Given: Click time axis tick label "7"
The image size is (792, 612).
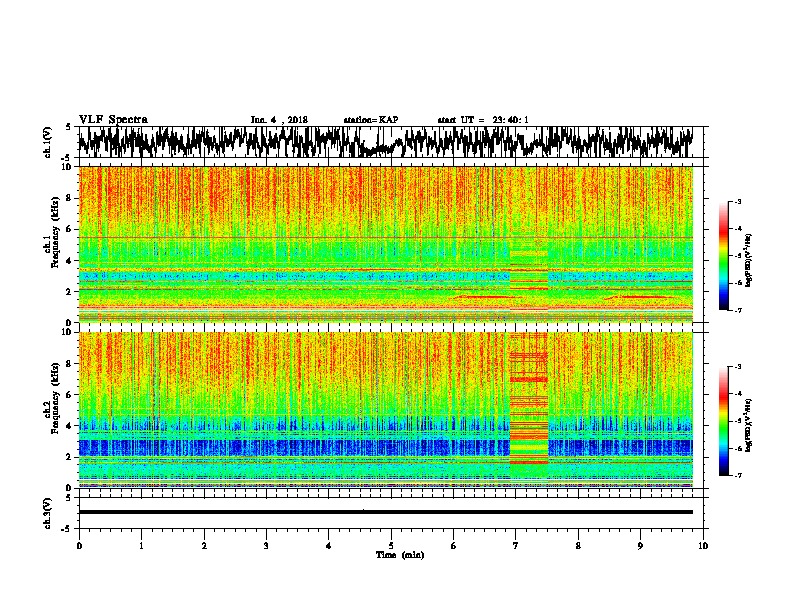Looking at the screenshot, I should coord(516,546).
